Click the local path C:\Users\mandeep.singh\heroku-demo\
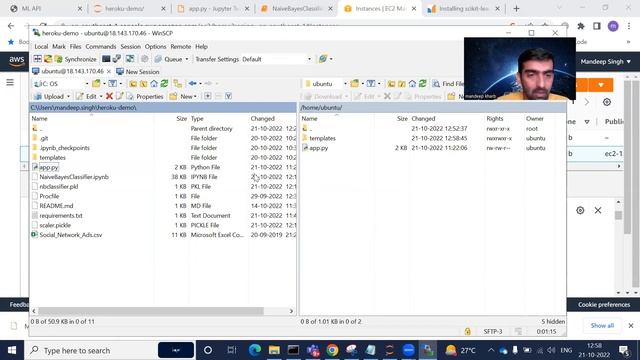Image resolution: width=640 pixels, height=360 pixels. tap(83, 108)
